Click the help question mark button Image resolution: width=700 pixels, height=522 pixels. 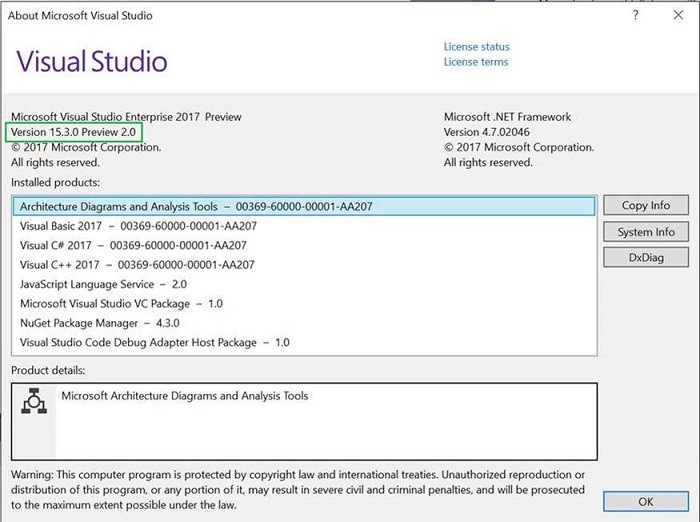[635, 15]
